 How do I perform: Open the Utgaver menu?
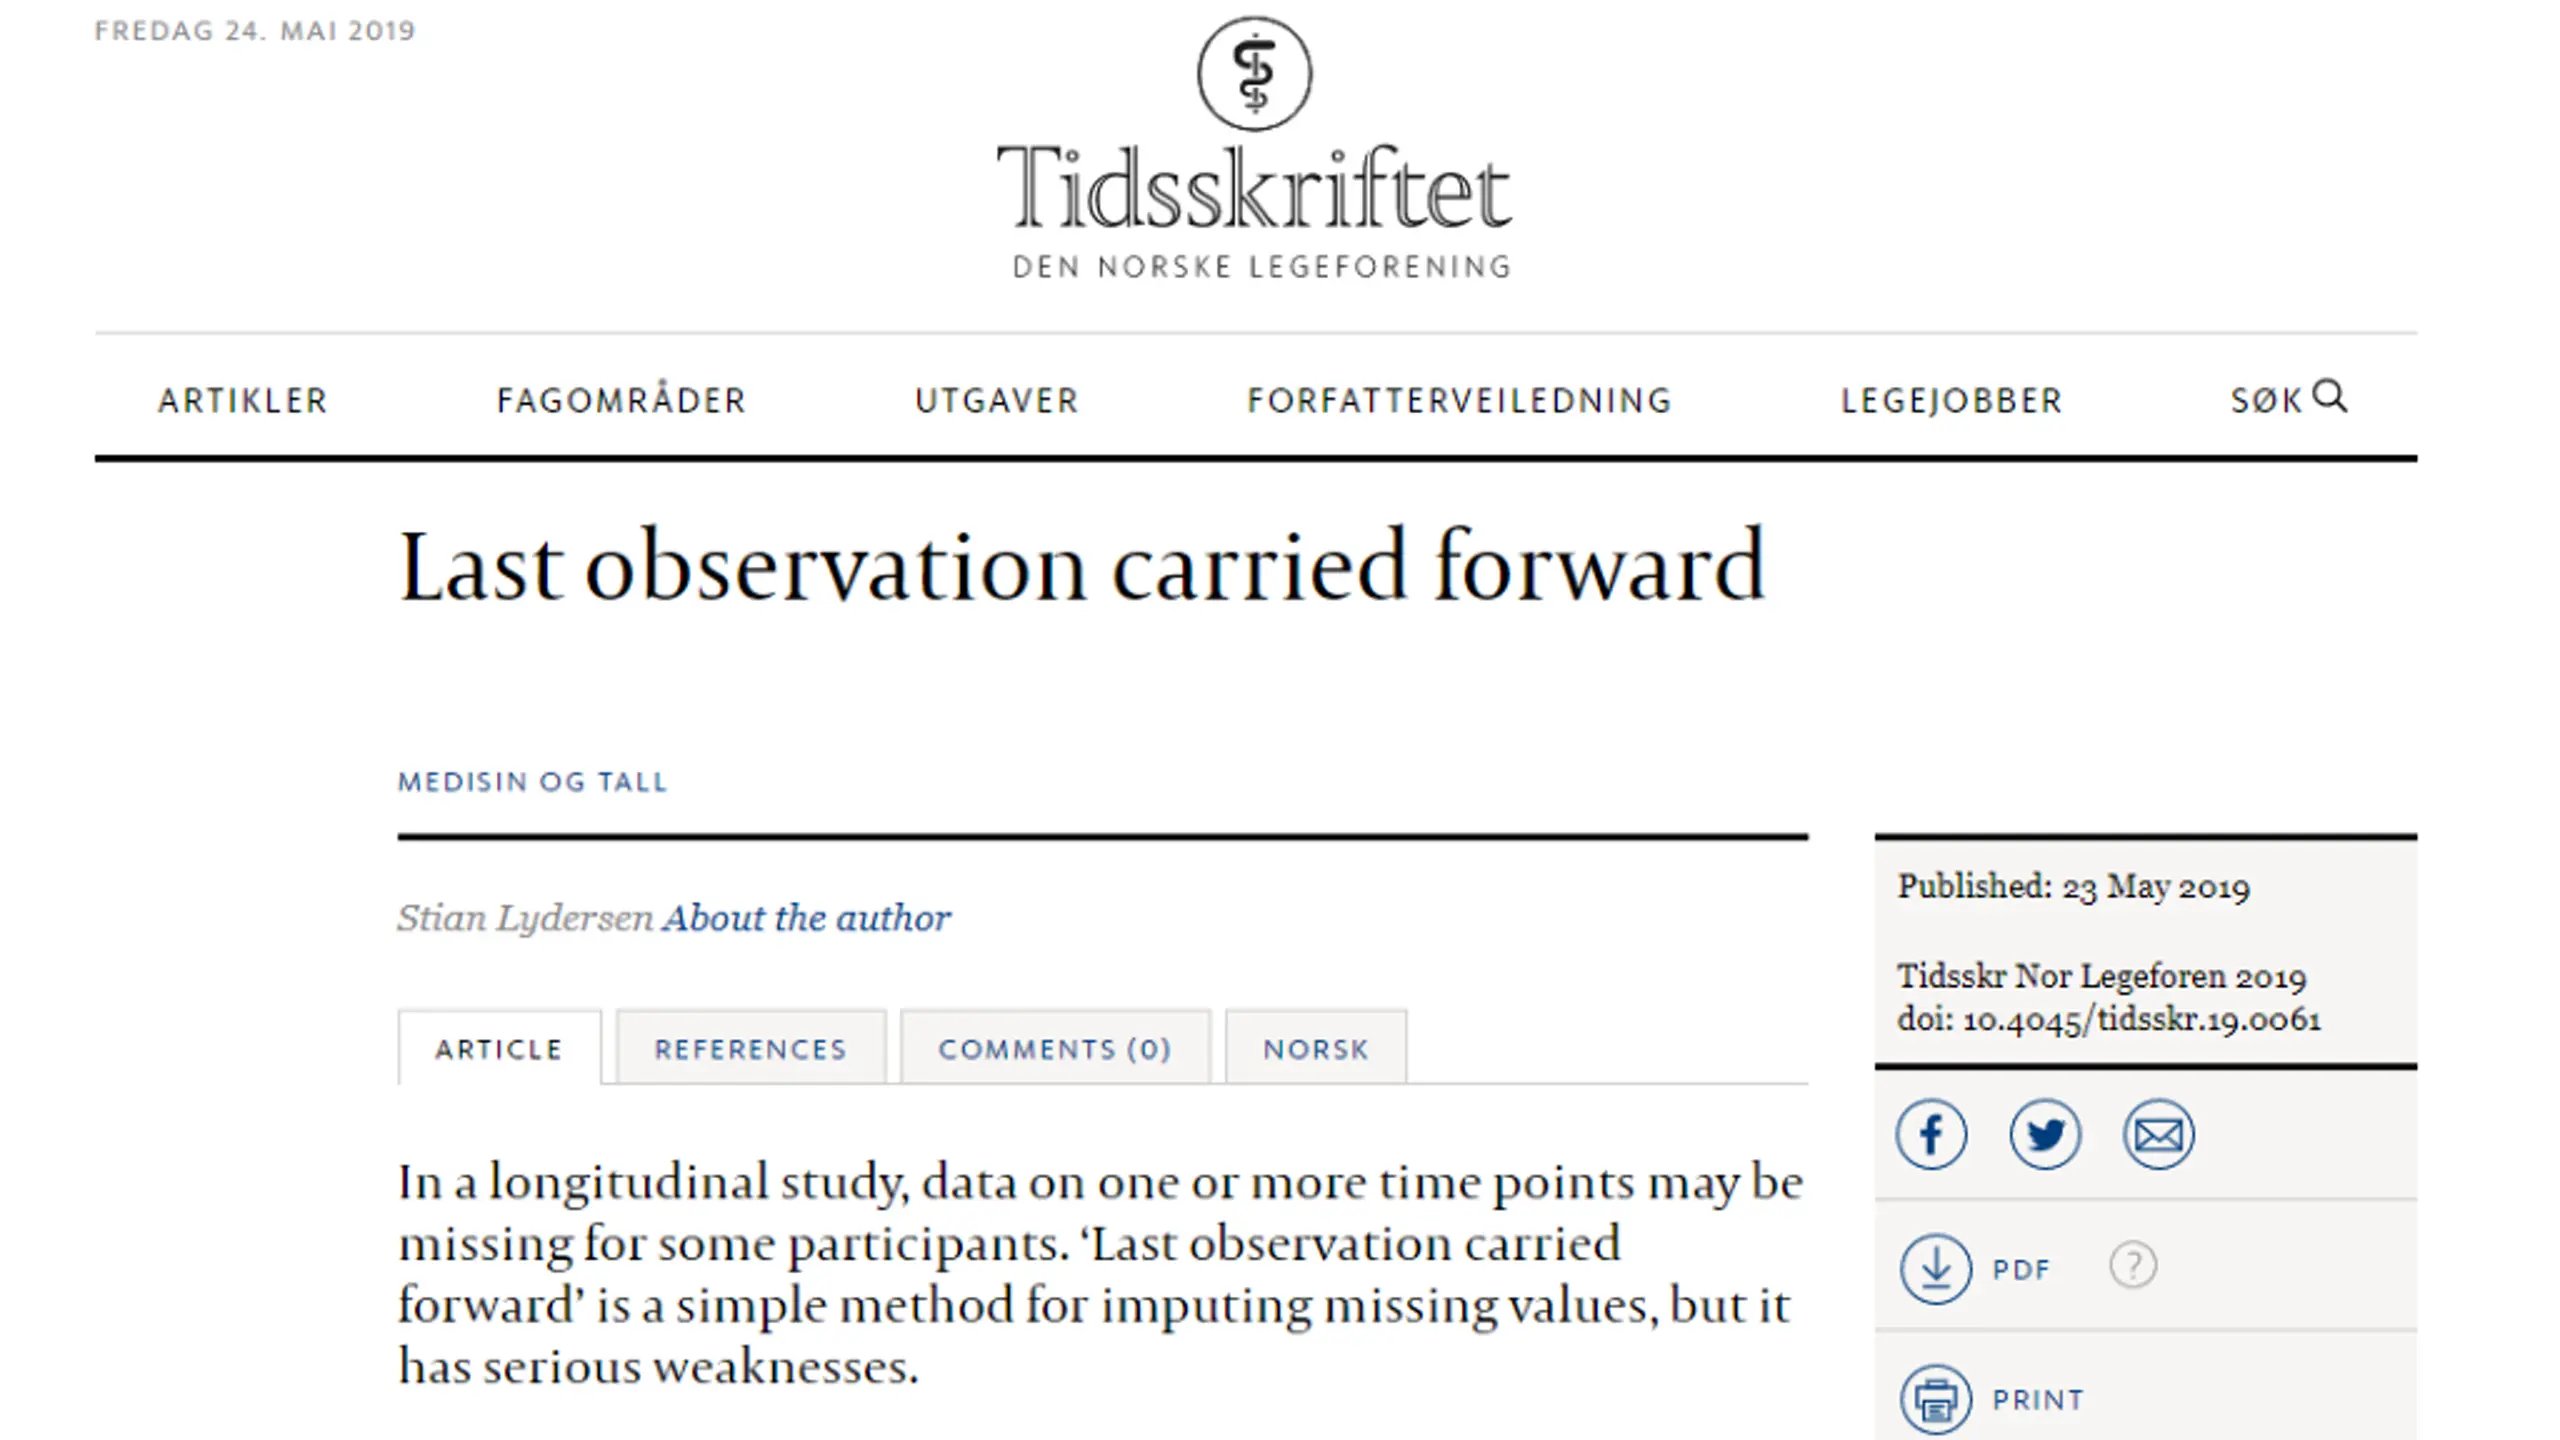click(x=997, y=401)
